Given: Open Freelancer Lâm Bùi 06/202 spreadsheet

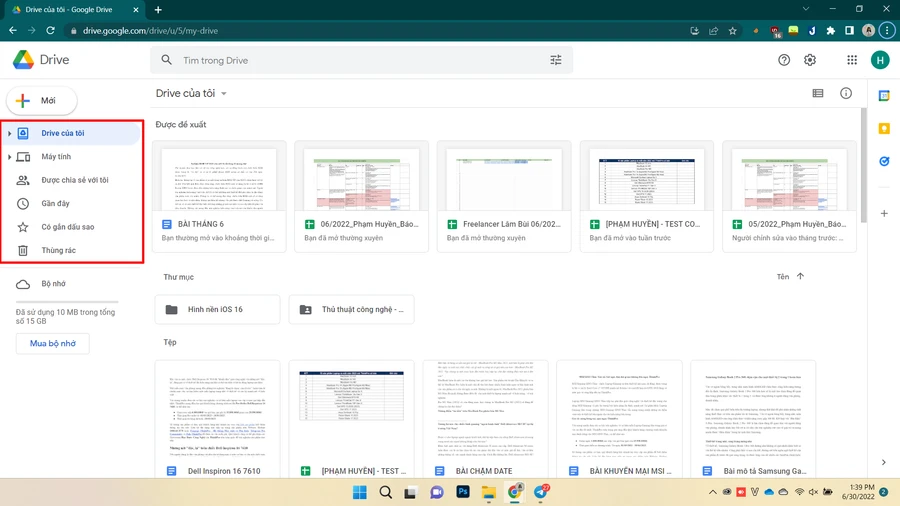Looking at the screenshot, I should [x=504, y=196].
